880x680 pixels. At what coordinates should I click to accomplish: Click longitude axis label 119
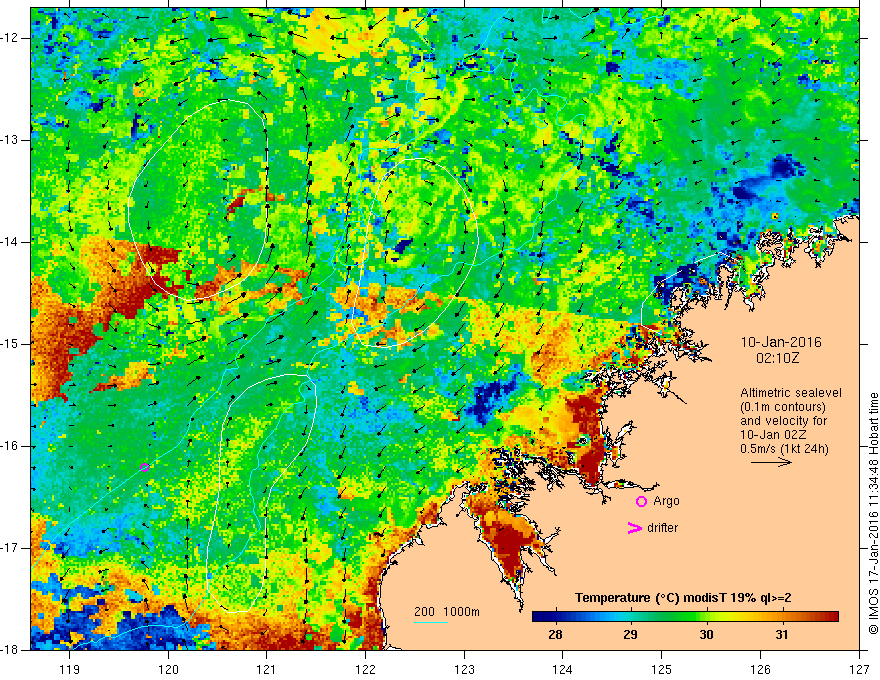tap(70, 669)
